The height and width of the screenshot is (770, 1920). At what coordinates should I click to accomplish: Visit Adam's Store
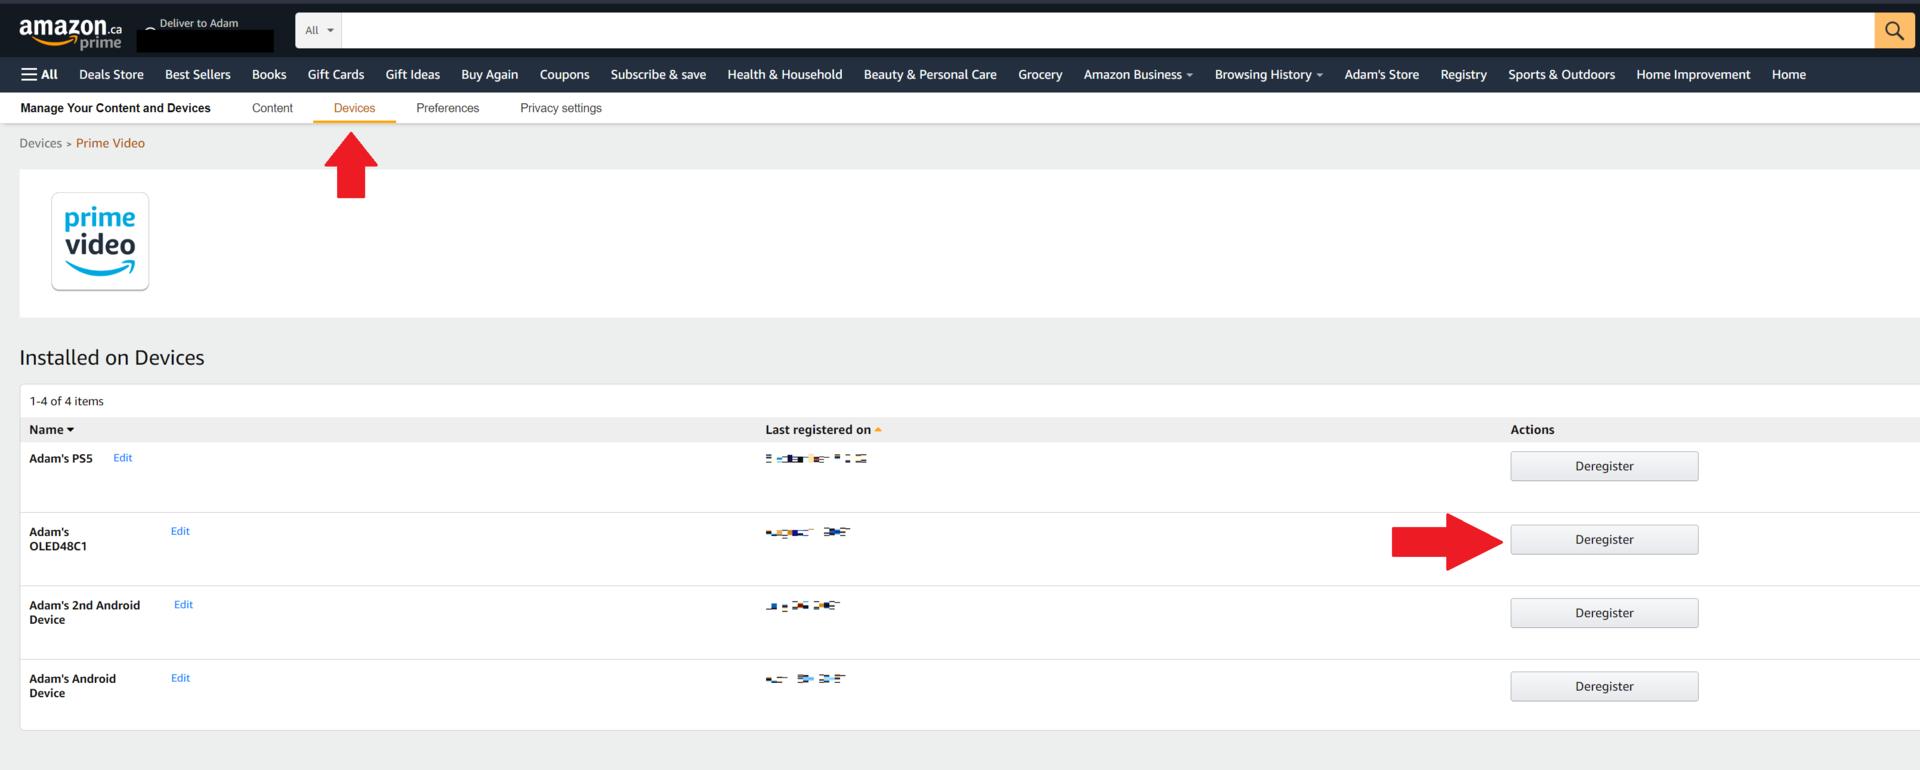tap(1382, 75)
